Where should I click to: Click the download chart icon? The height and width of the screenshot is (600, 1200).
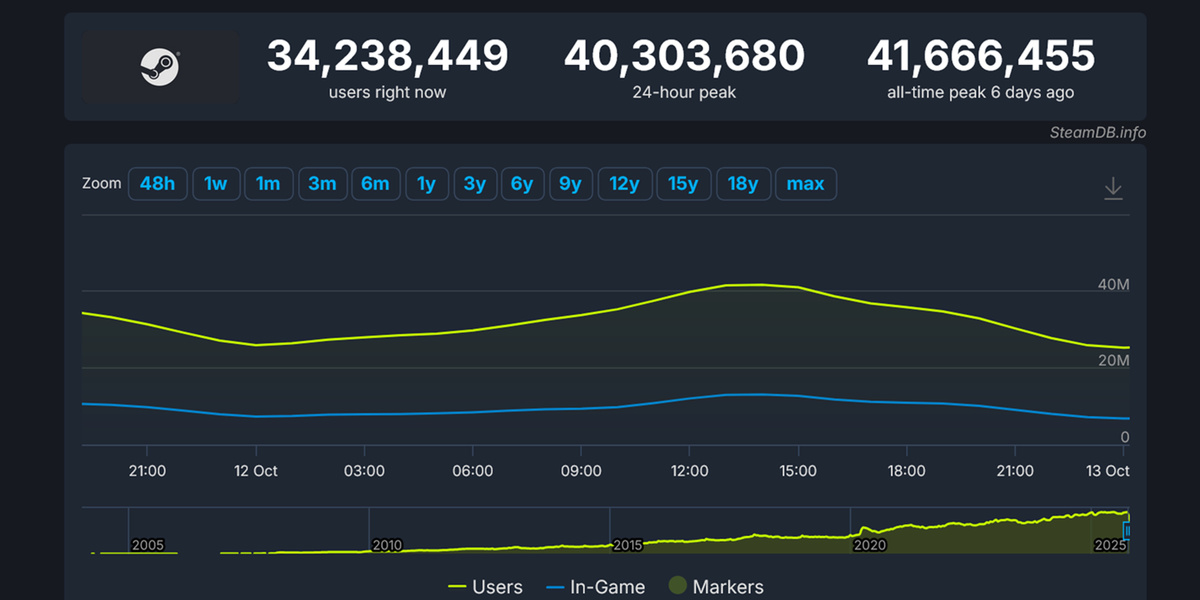(1113, 187)
